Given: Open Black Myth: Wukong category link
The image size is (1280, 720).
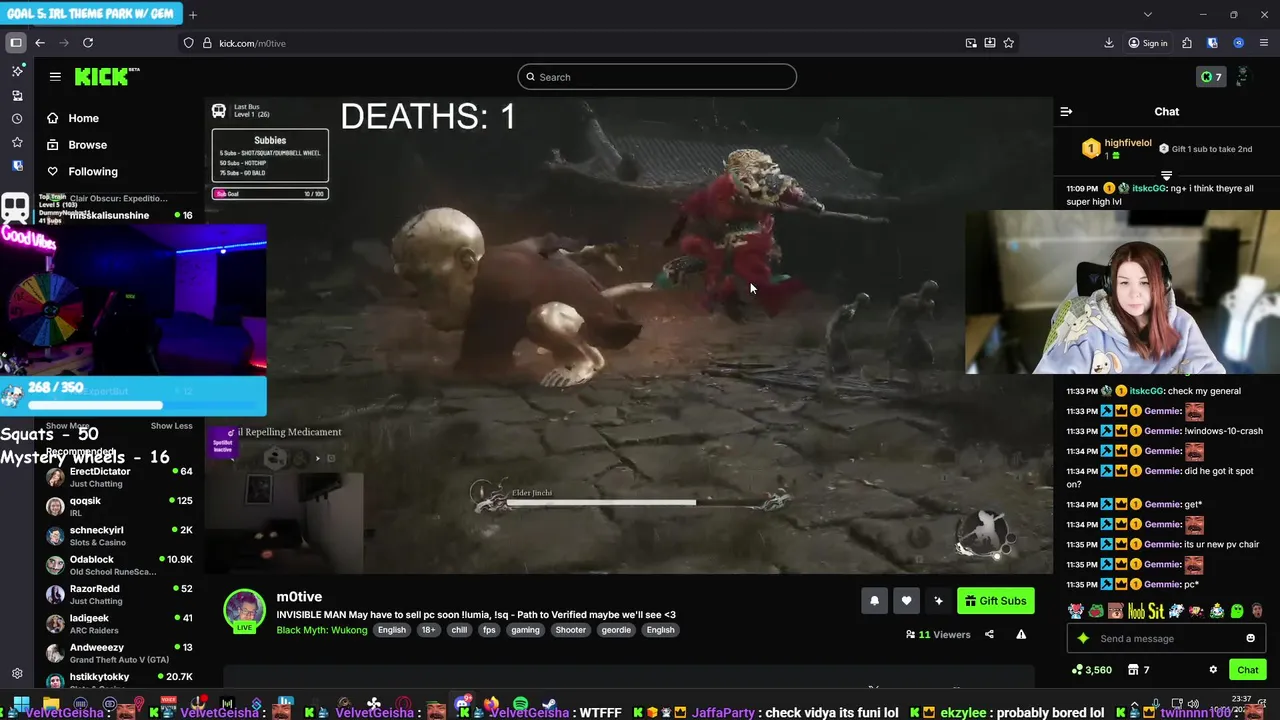Looking at the screenshot, I should 322,630.
